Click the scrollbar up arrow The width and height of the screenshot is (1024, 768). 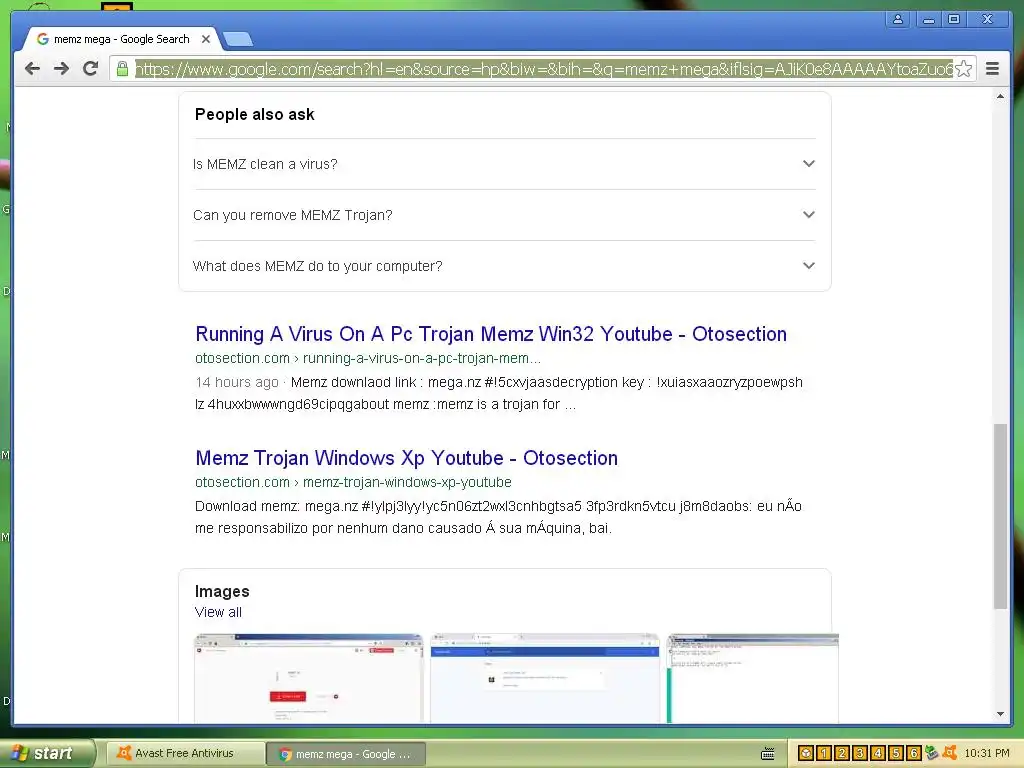point(1000,97)
